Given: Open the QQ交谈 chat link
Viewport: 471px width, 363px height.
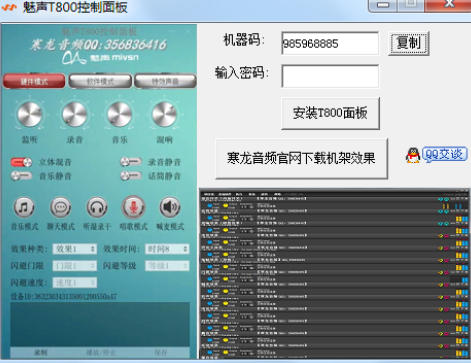Looking at the screenshot, I should tap(445, 154).
